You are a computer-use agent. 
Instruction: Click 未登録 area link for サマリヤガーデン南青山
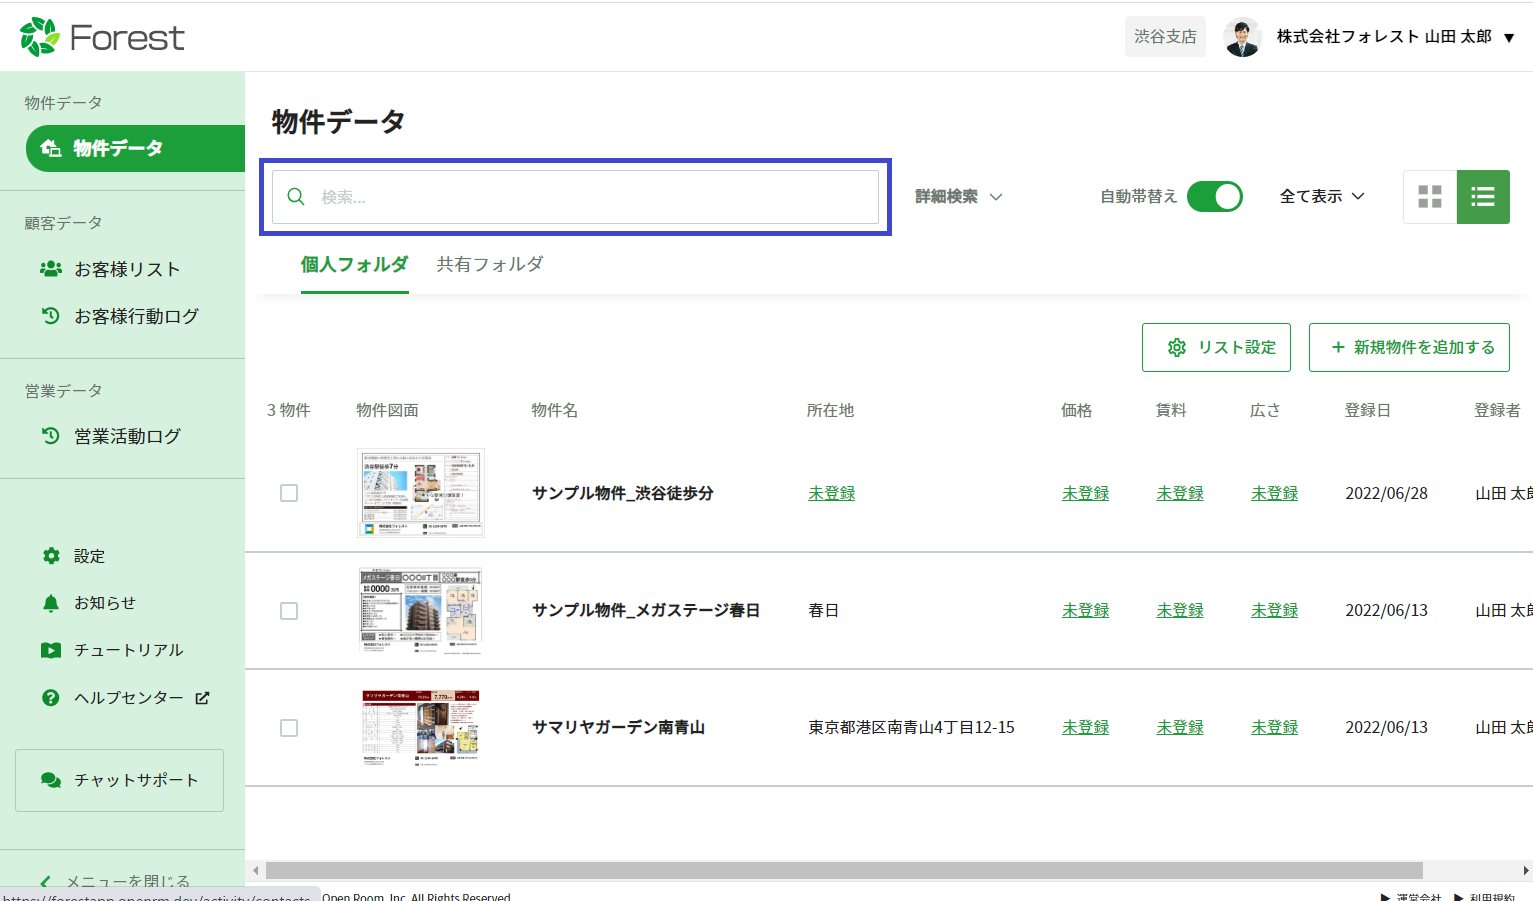tap(1275, 727)
